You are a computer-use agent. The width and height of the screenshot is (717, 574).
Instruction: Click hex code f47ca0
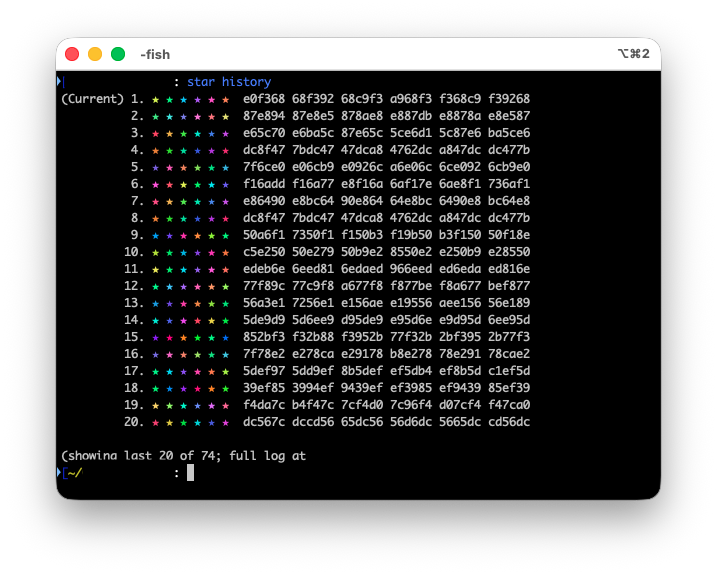509,404
